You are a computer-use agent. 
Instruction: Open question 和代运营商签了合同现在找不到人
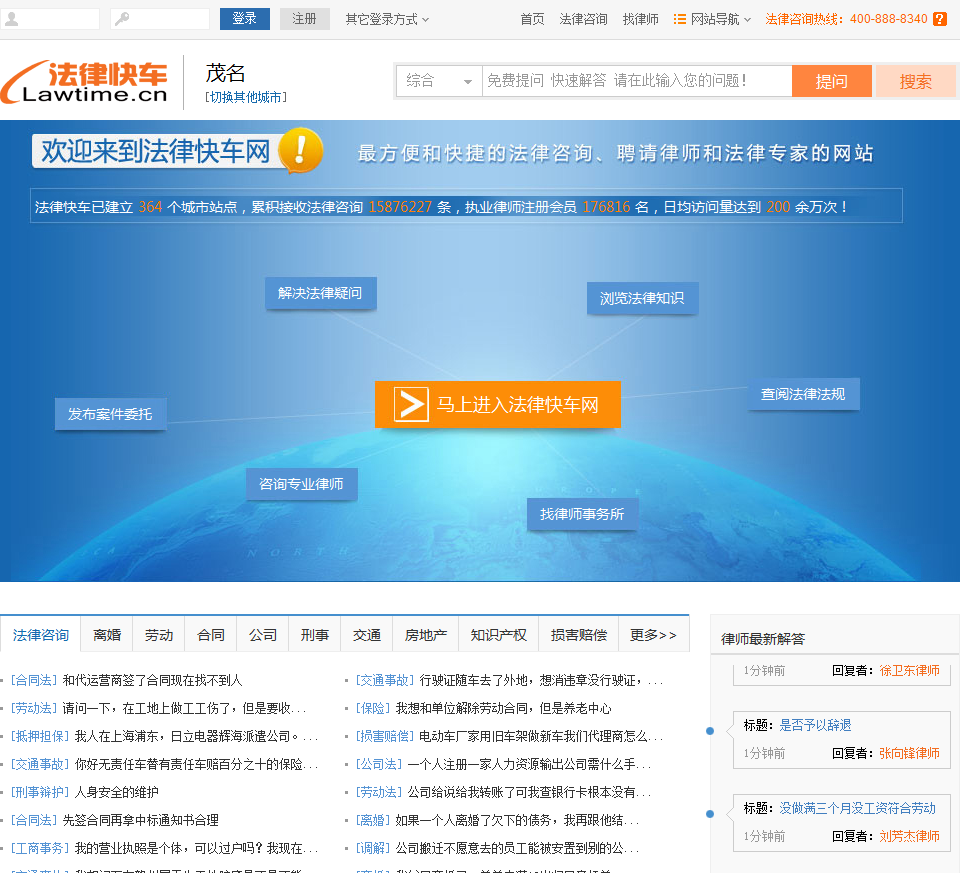pos(152,680)
